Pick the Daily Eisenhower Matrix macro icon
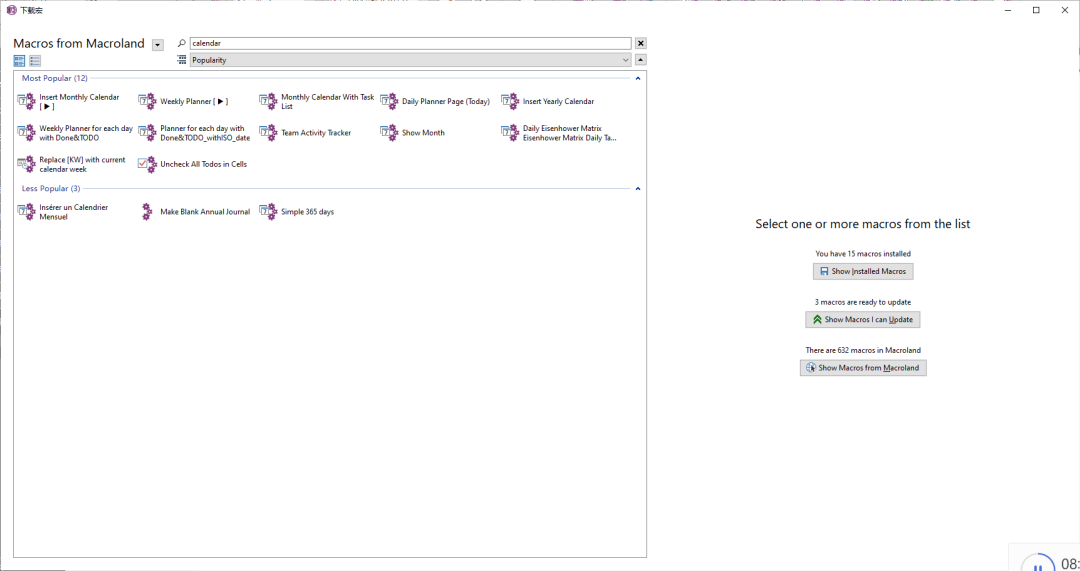The width and height of the screenshot is (1080, 571). [510, 133]
